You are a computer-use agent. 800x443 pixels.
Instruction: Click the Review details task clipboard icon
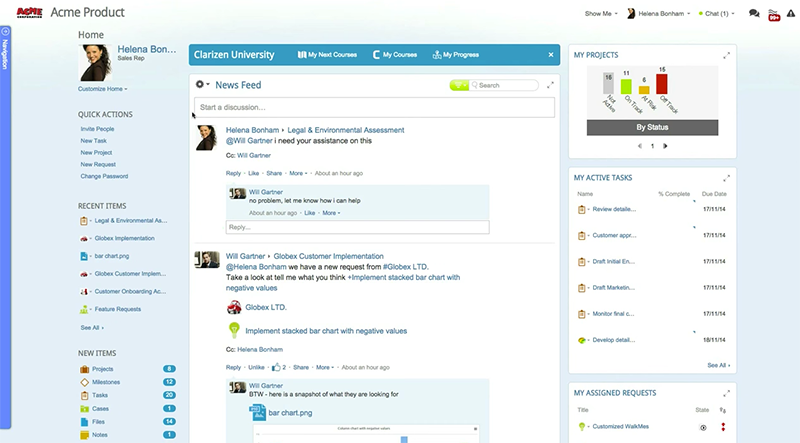point(581,209)
